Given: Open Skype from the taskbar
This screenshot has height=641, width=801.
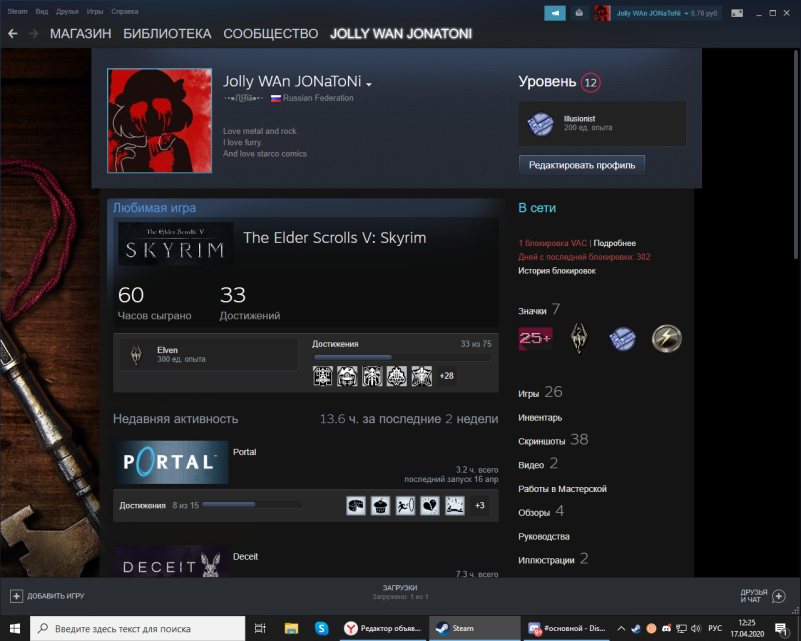Looking at the screenshot, I should tap(321, 628).
